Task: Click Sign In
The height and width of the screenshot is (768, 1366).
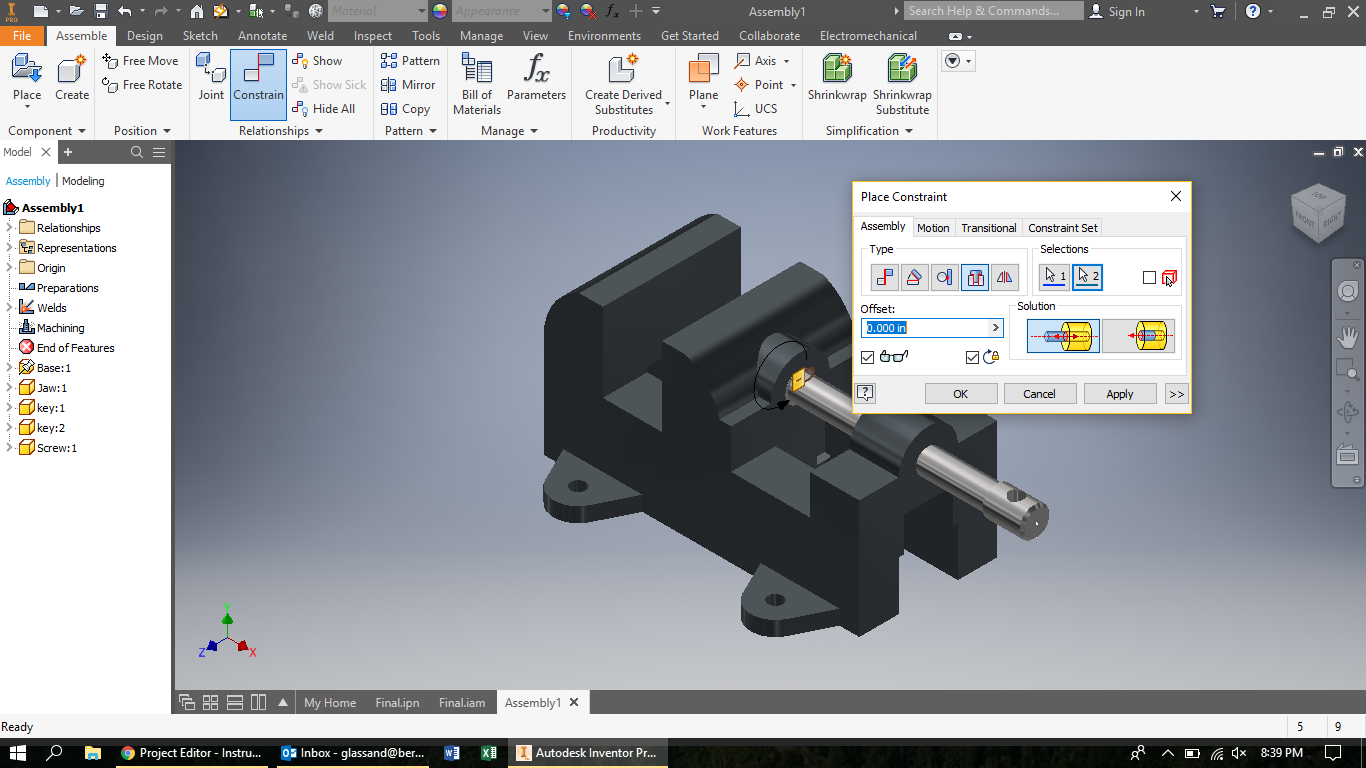Action: point(1117,11)
